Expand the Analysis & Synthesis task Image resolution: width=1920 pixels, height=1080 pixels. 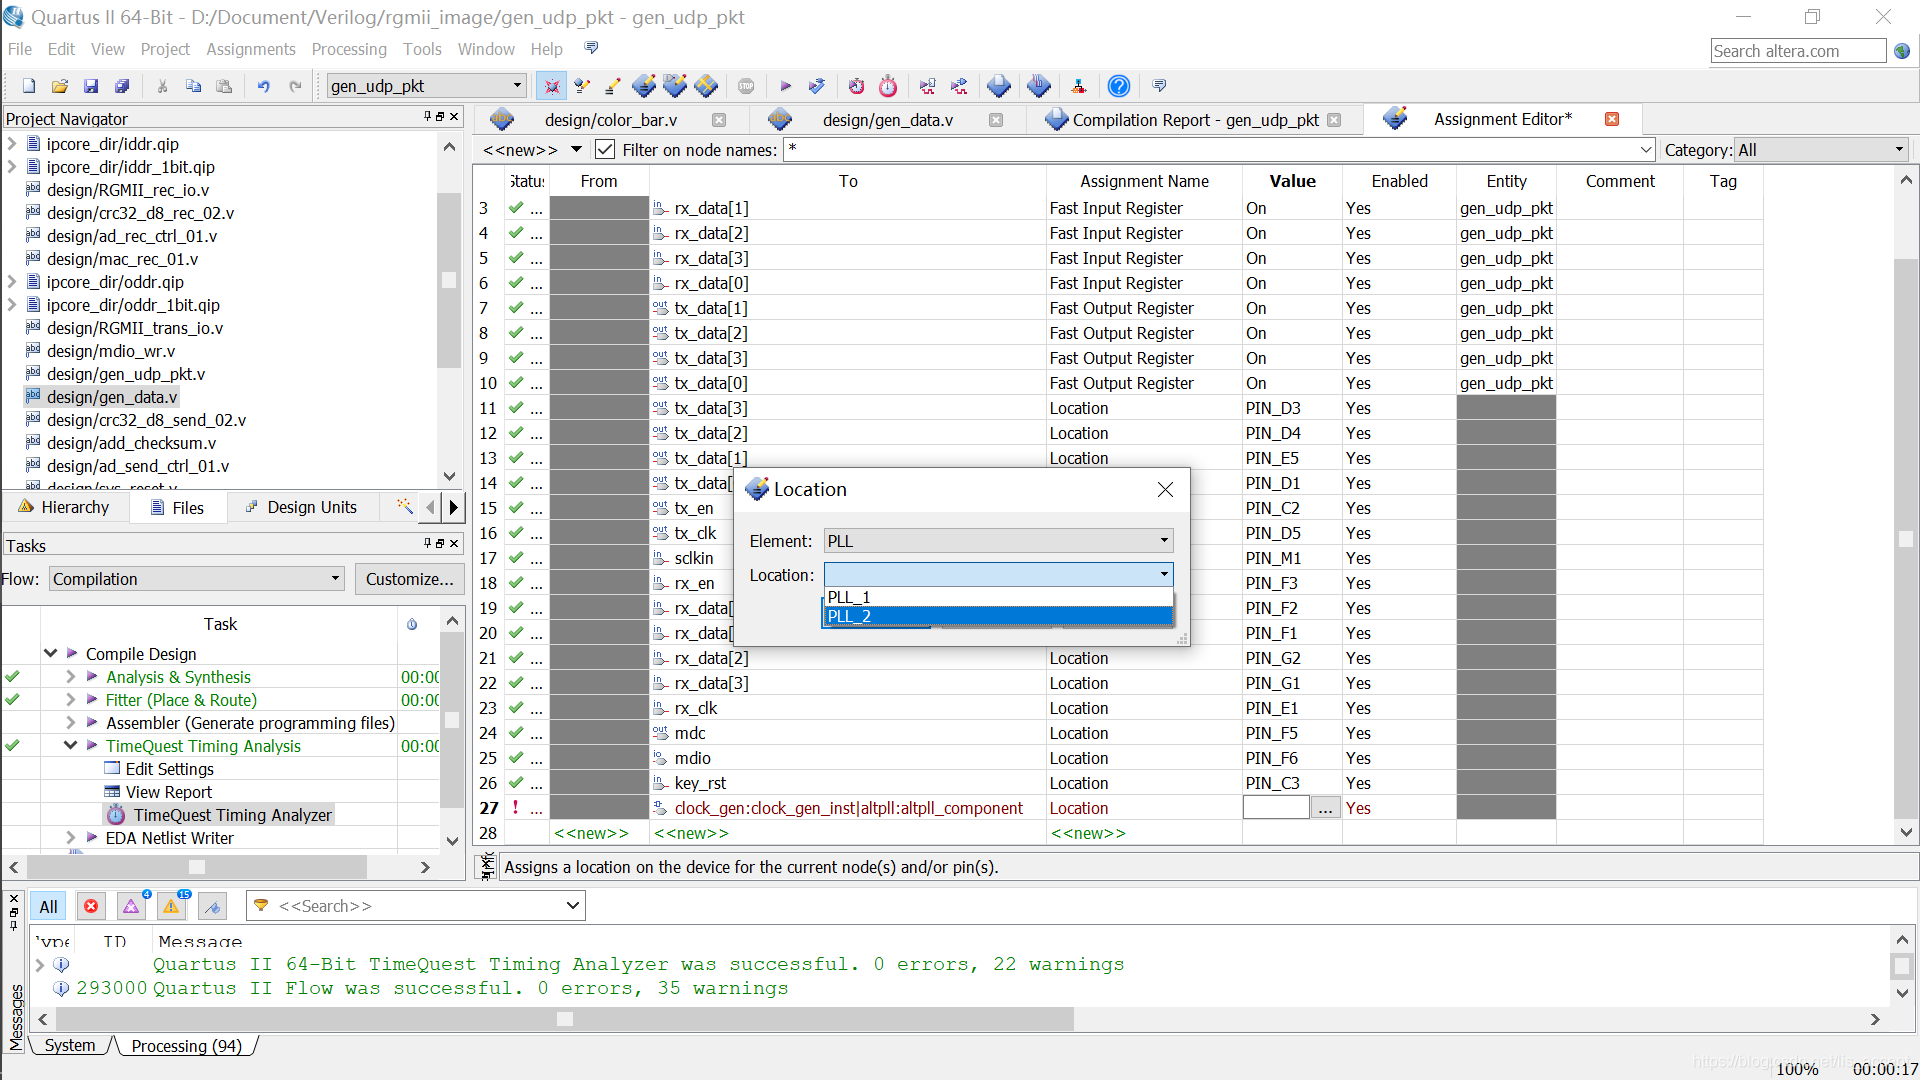(x=70, y=677)
